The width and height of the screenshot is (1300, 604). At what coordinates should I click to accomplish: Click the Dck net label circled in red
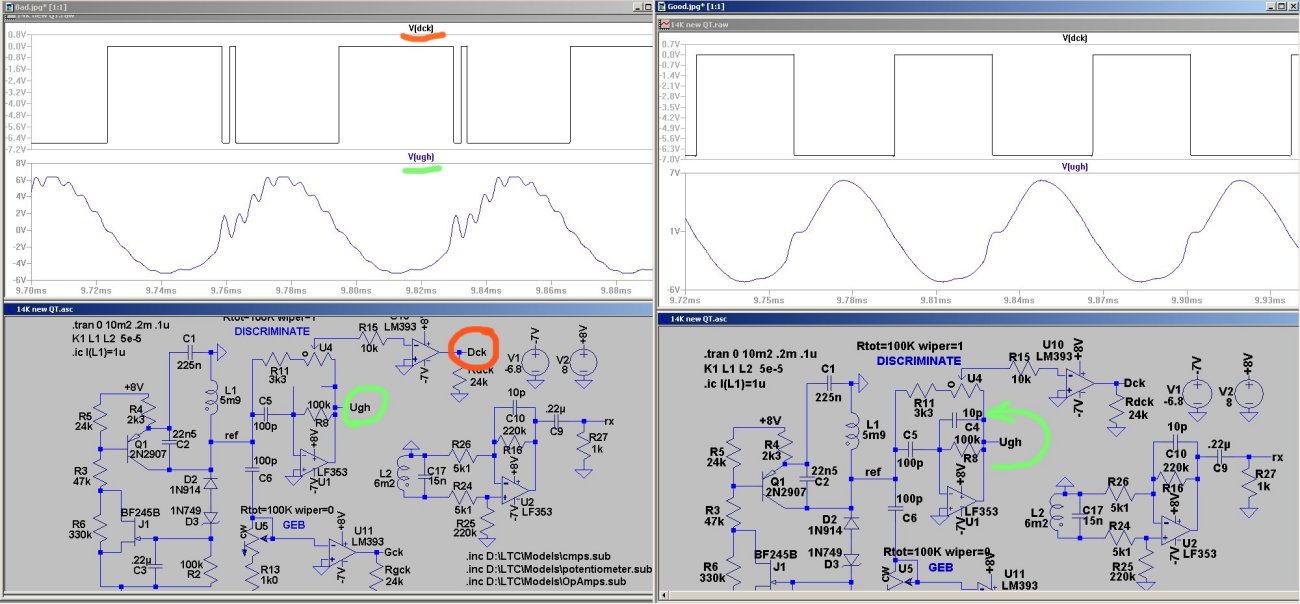click(476, 353)
